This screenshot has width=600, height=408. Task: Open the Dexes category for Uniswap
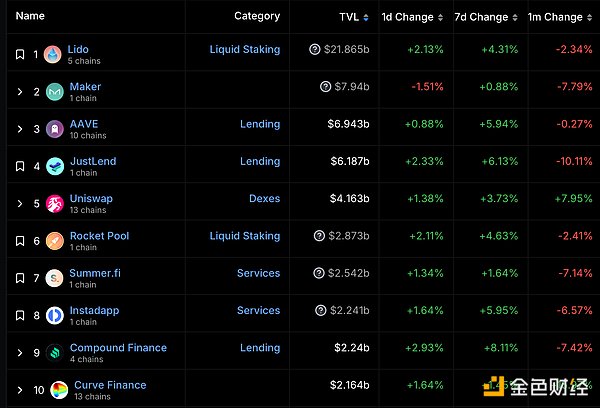pos(264,199)
